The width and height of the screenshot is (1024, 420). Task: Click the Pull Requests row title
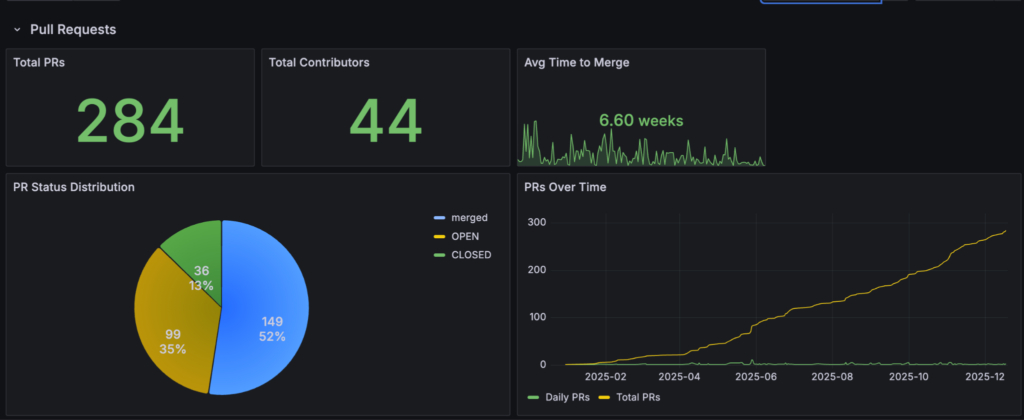(73, 30)
